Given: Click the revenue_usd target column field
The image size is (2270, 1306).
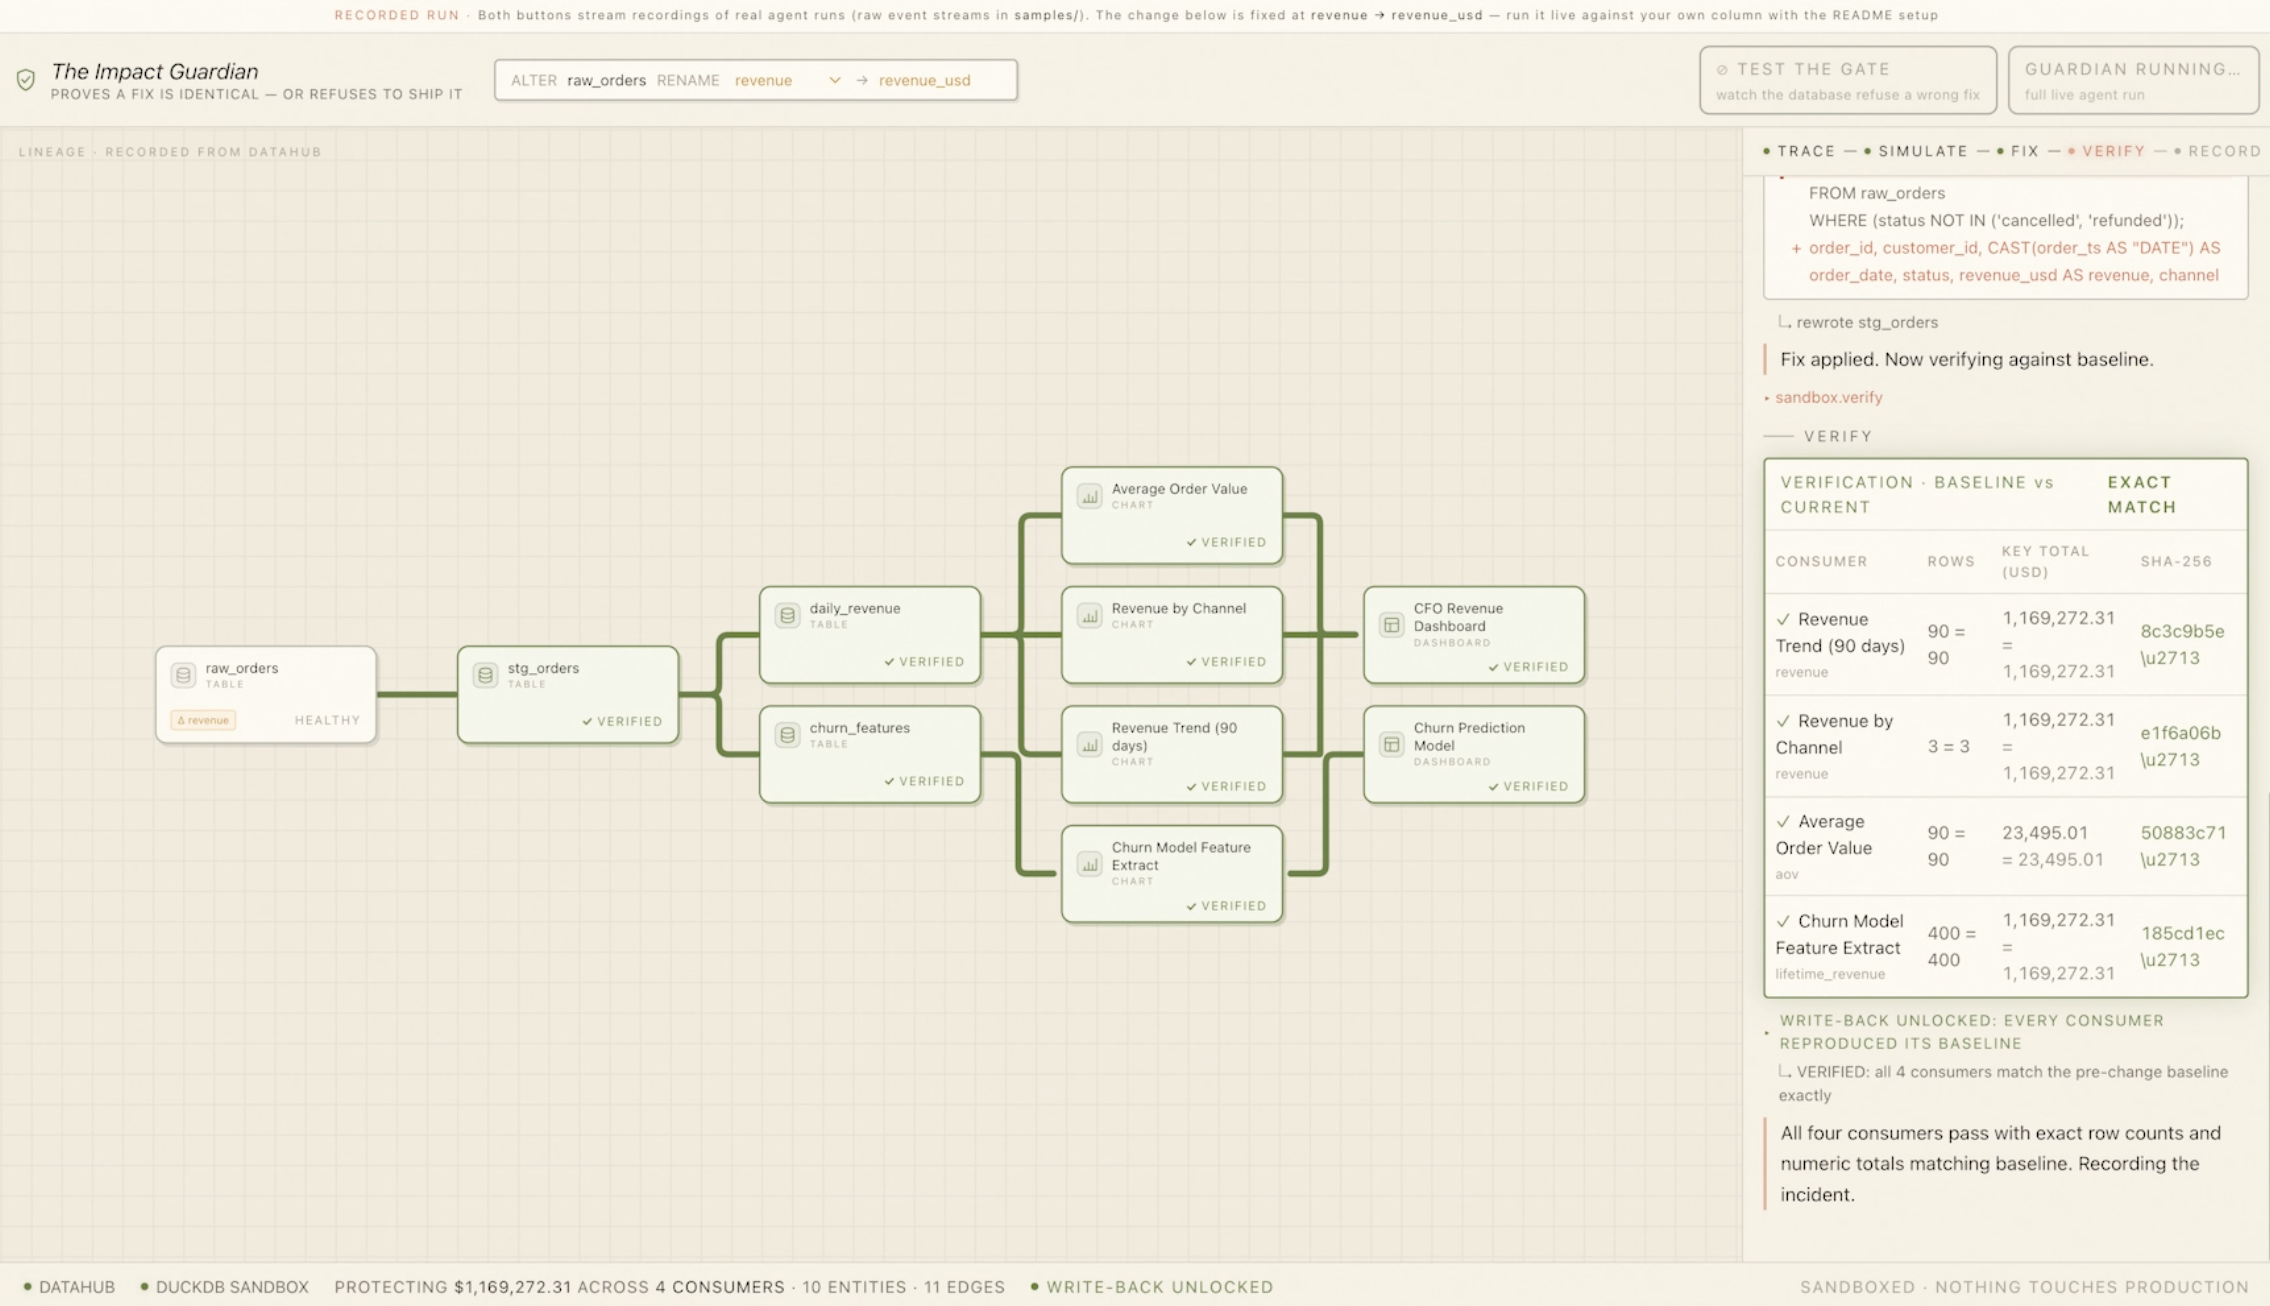Looking at the screenshot, I should (924, 80).
